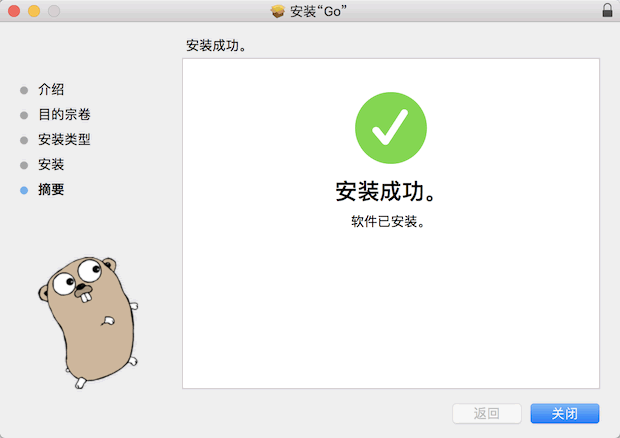620x438 pixels.
Task: Select the 目的宗卷 step label
Action: 64,115
